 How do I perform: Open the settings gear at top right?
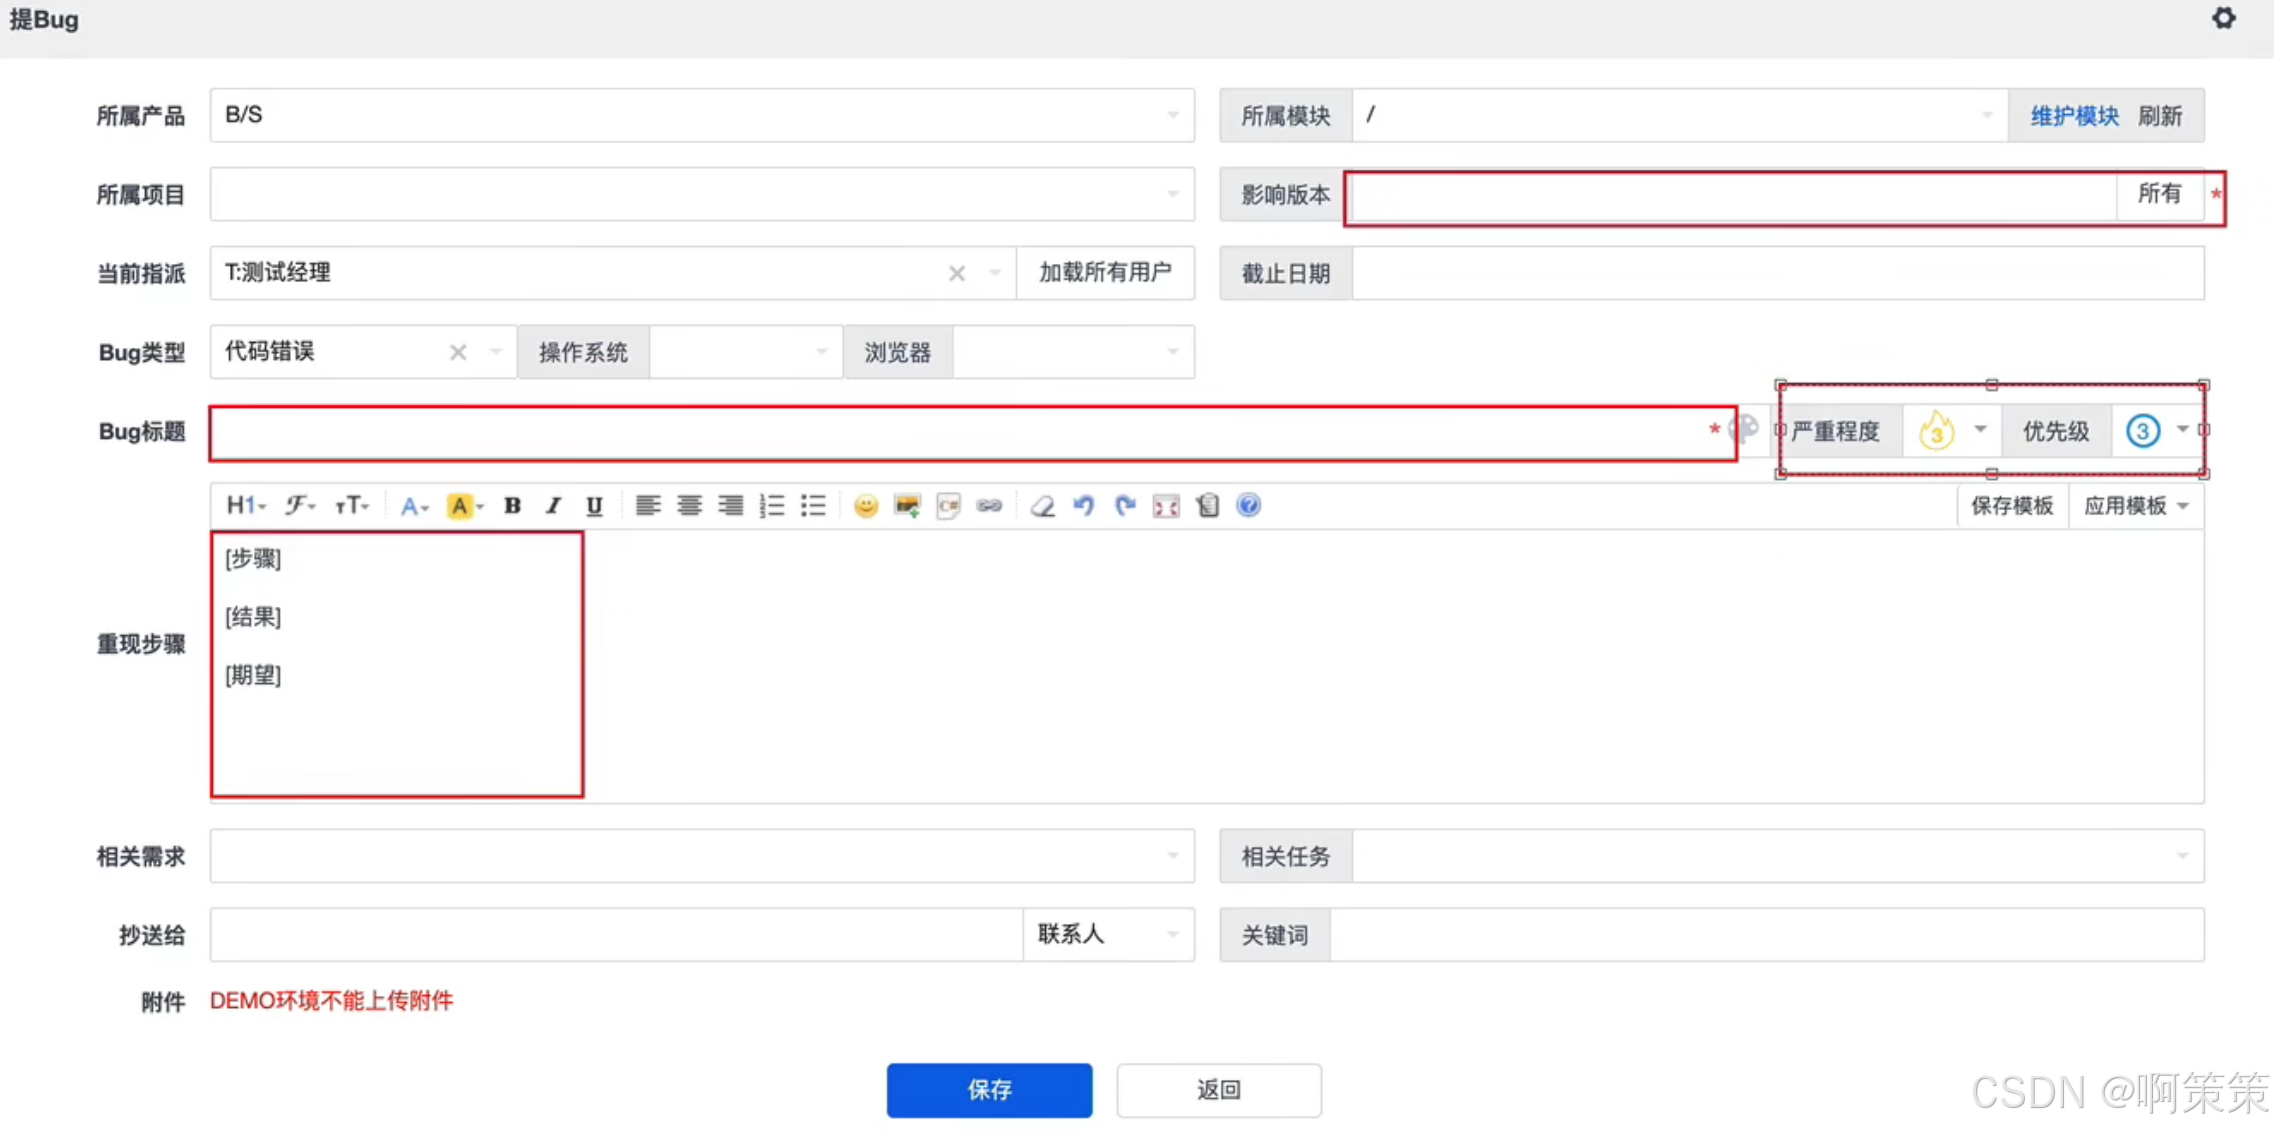[x=2224, y=18]
